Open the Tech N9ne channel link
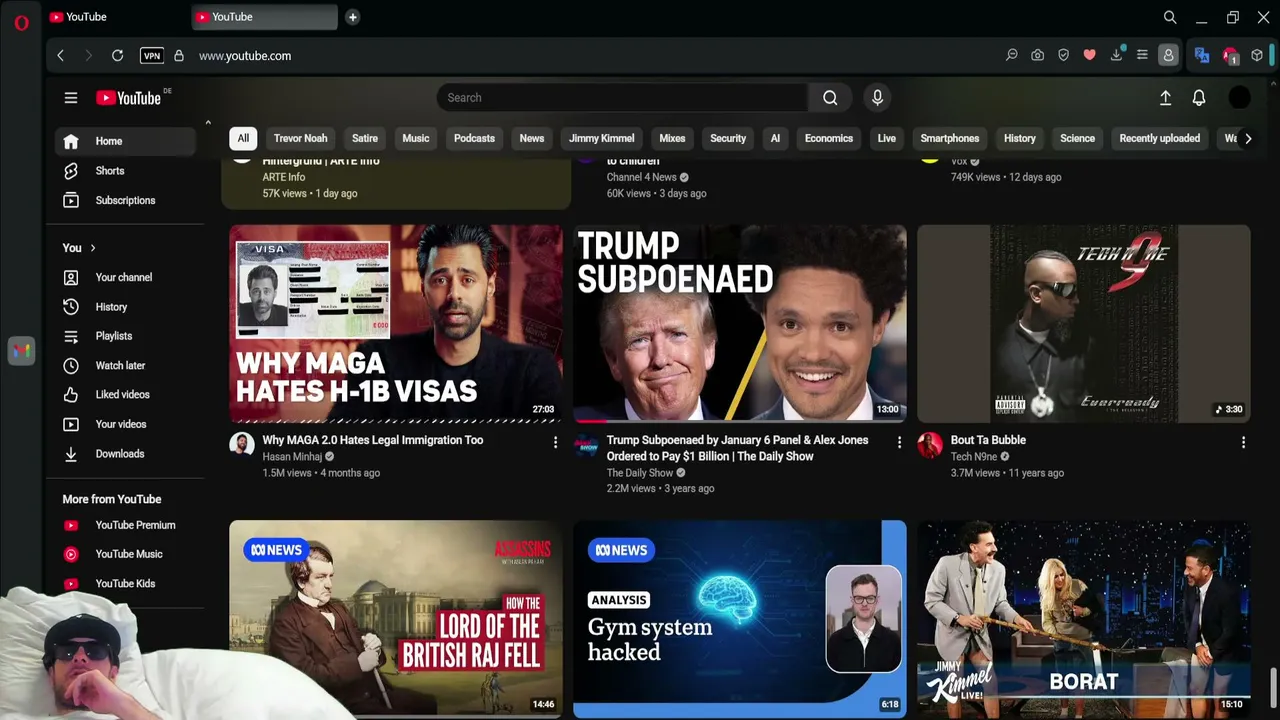1280x720 pixels. (x=974, y=457)
